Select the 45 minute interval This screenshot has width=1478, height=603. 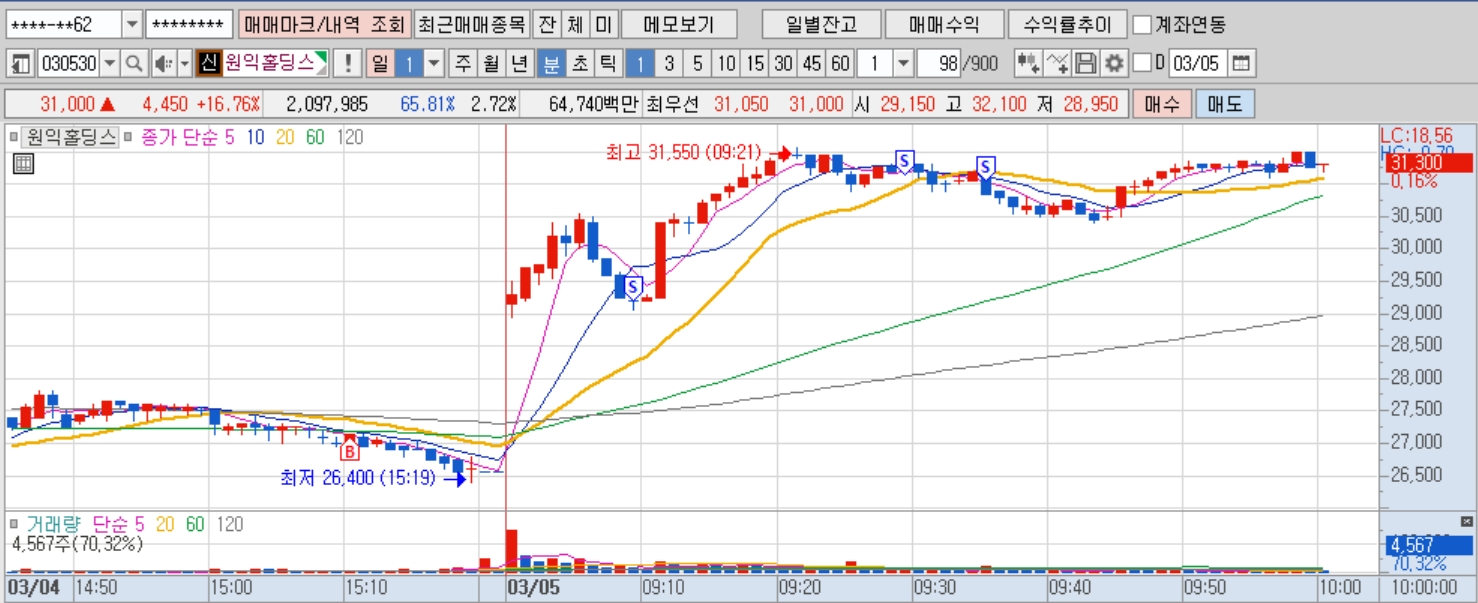812,64
